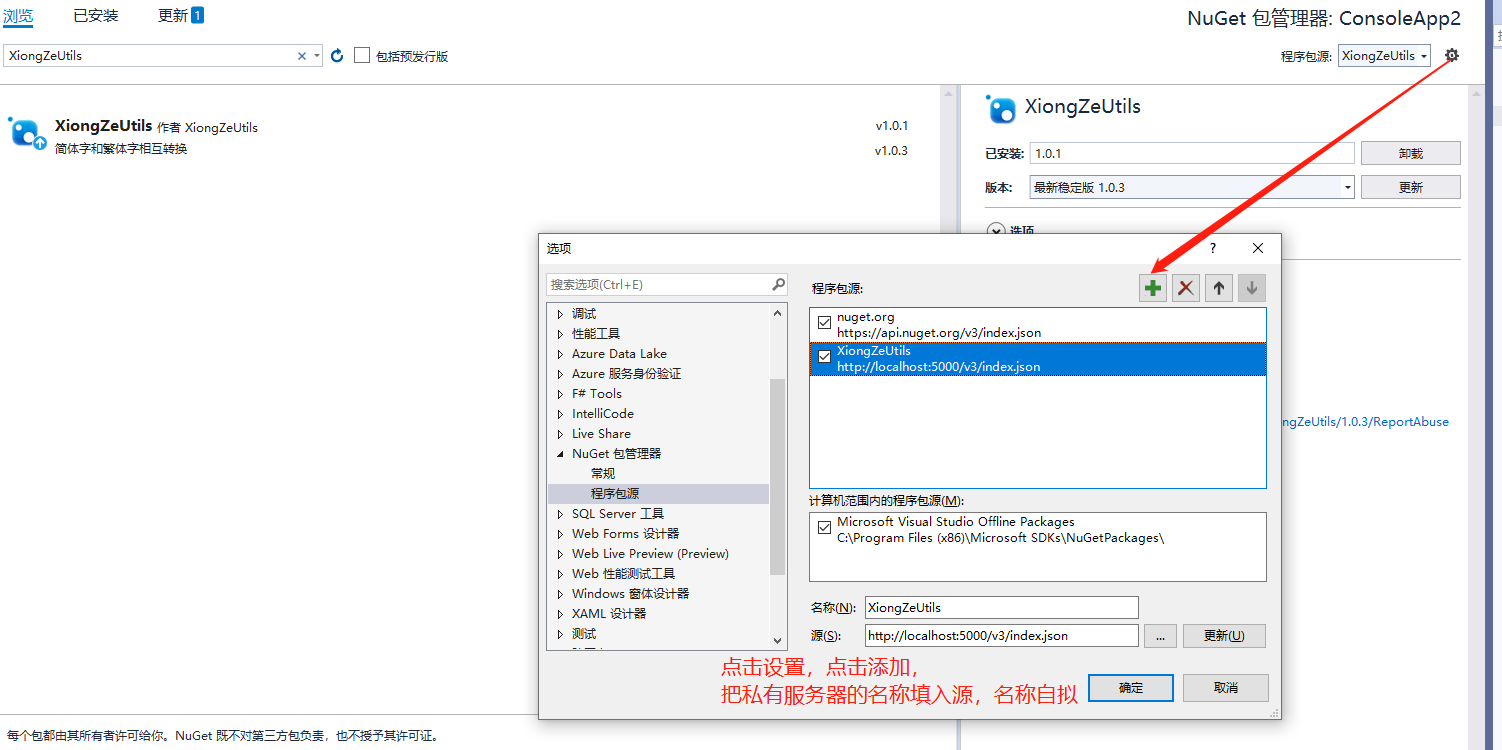Select F# Tools in options tree
The image size is (1502, 750).
(x=597, y=394)
